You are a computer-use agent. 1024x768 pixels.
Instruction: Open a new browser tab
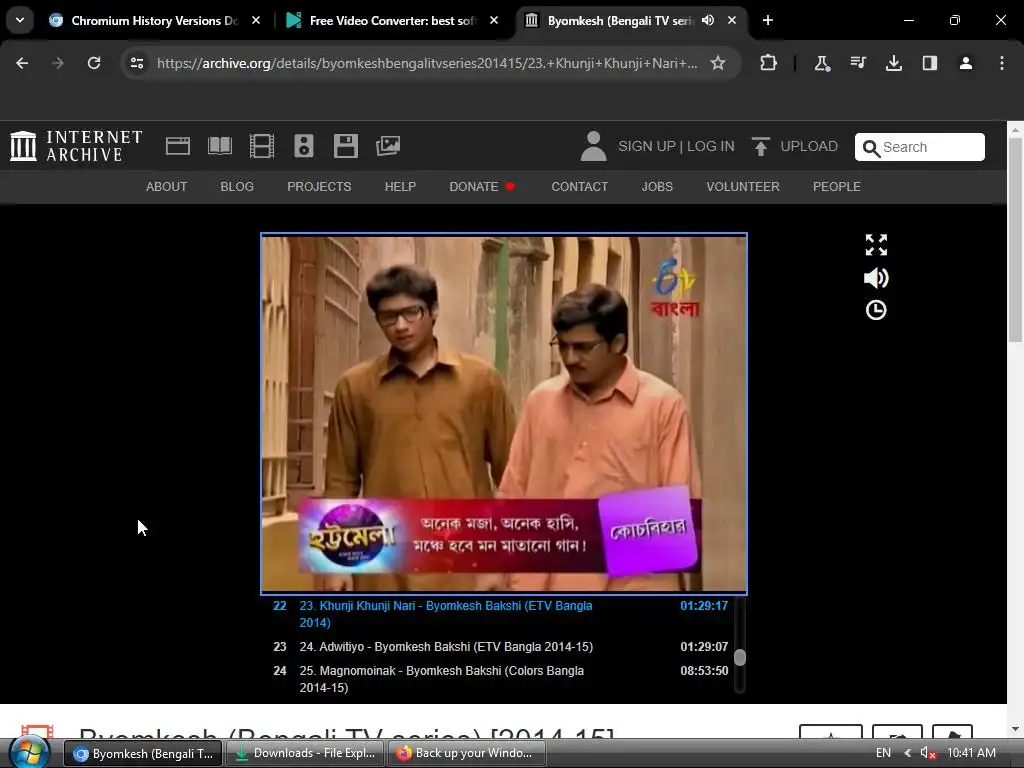768,20
